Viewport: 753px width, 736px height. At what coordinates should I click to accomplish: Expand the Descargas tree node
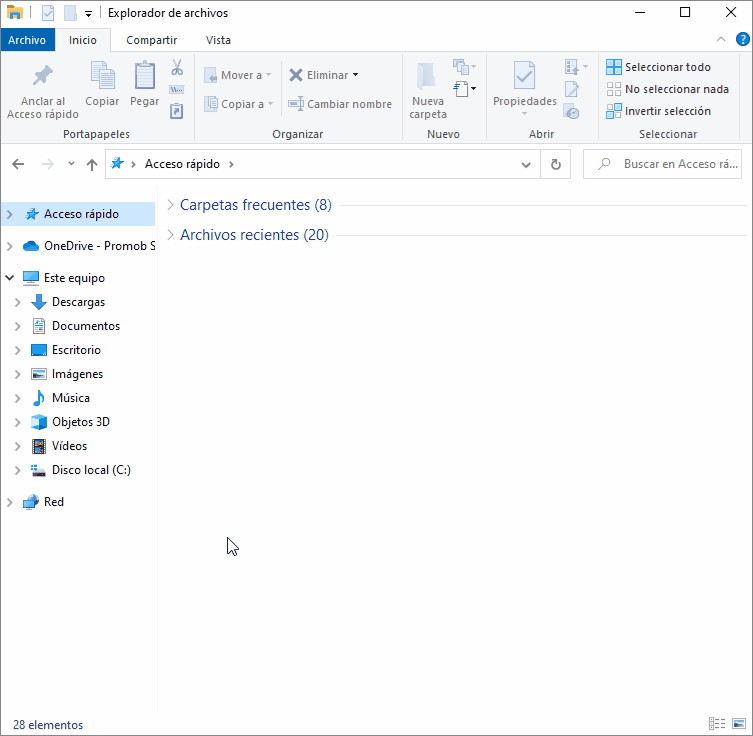tap(18, 302)
